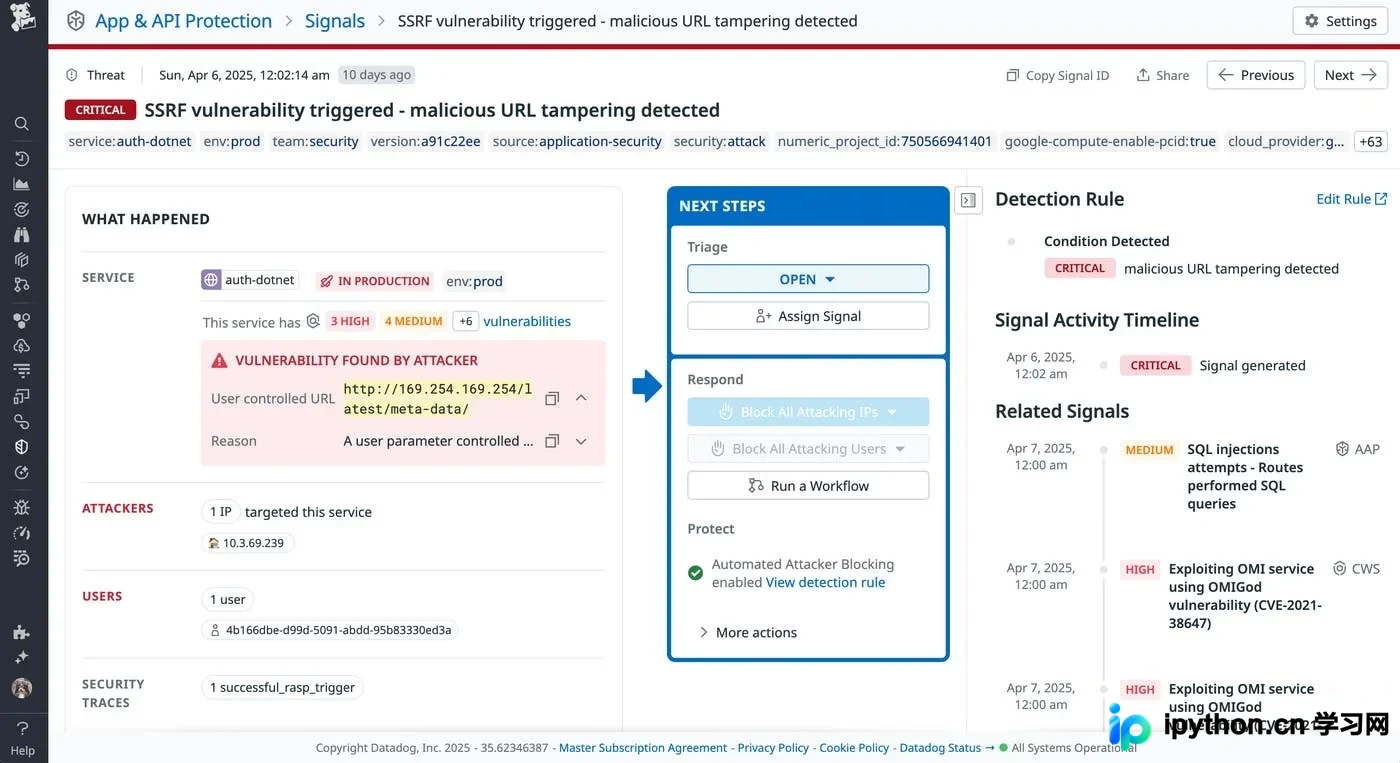Expand the More actions section
The image size is (1400, 763).
point(748,632)
